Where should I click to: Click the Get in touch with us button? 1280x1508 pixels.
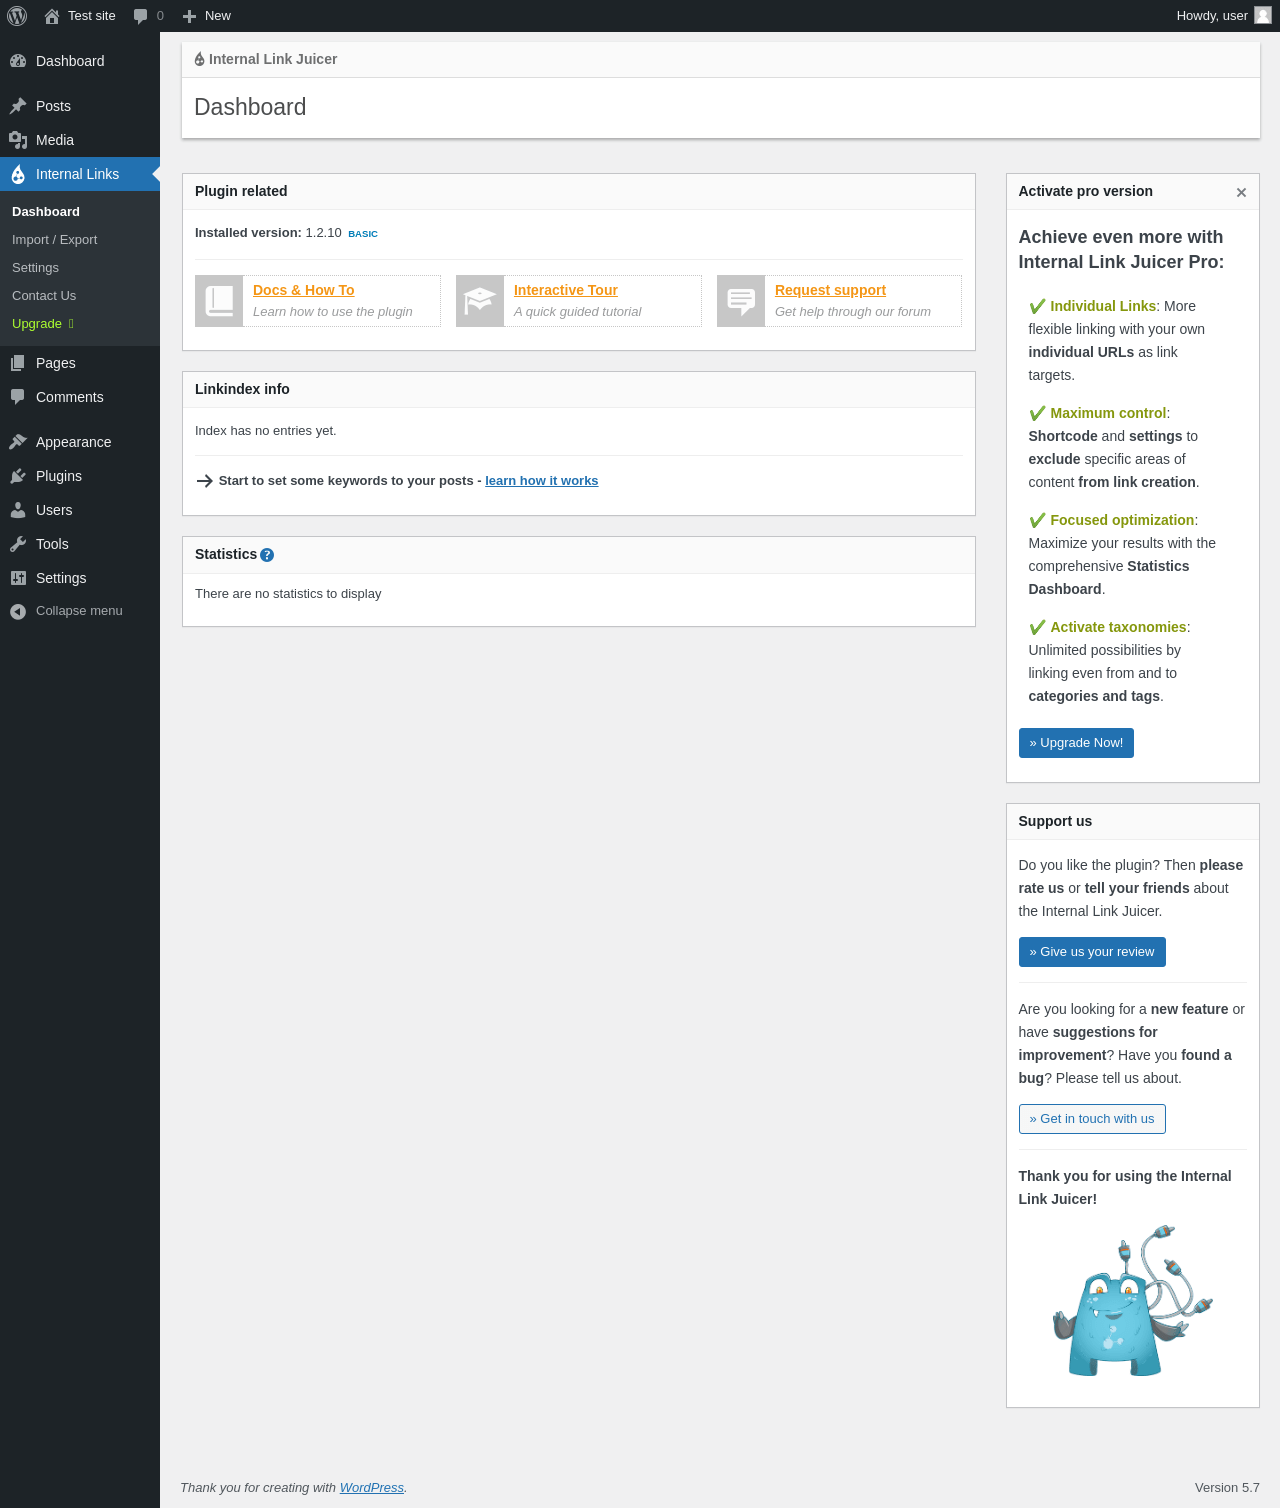pos(1092,1119)
